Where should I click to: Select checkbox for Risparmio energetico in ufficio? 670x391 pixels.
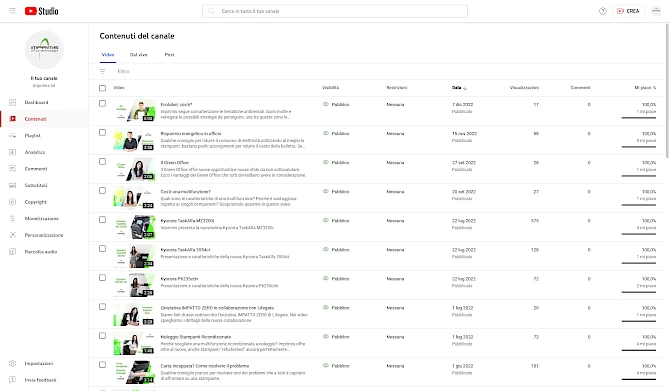[103, 132]
